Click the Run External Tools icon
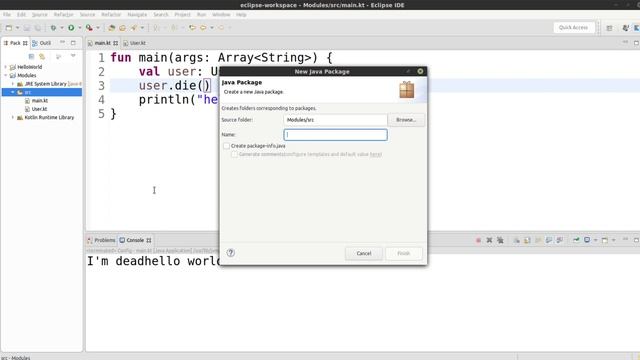 click(x=89, y=28)
